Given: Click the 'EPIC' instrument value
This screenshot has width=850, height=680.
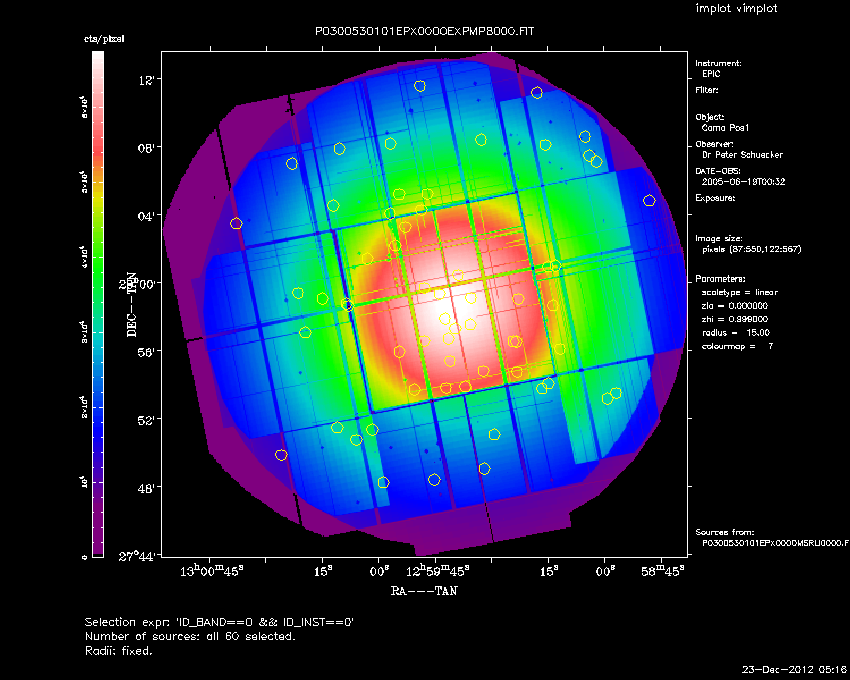Looking at the screenshot, I should (711, 74).
